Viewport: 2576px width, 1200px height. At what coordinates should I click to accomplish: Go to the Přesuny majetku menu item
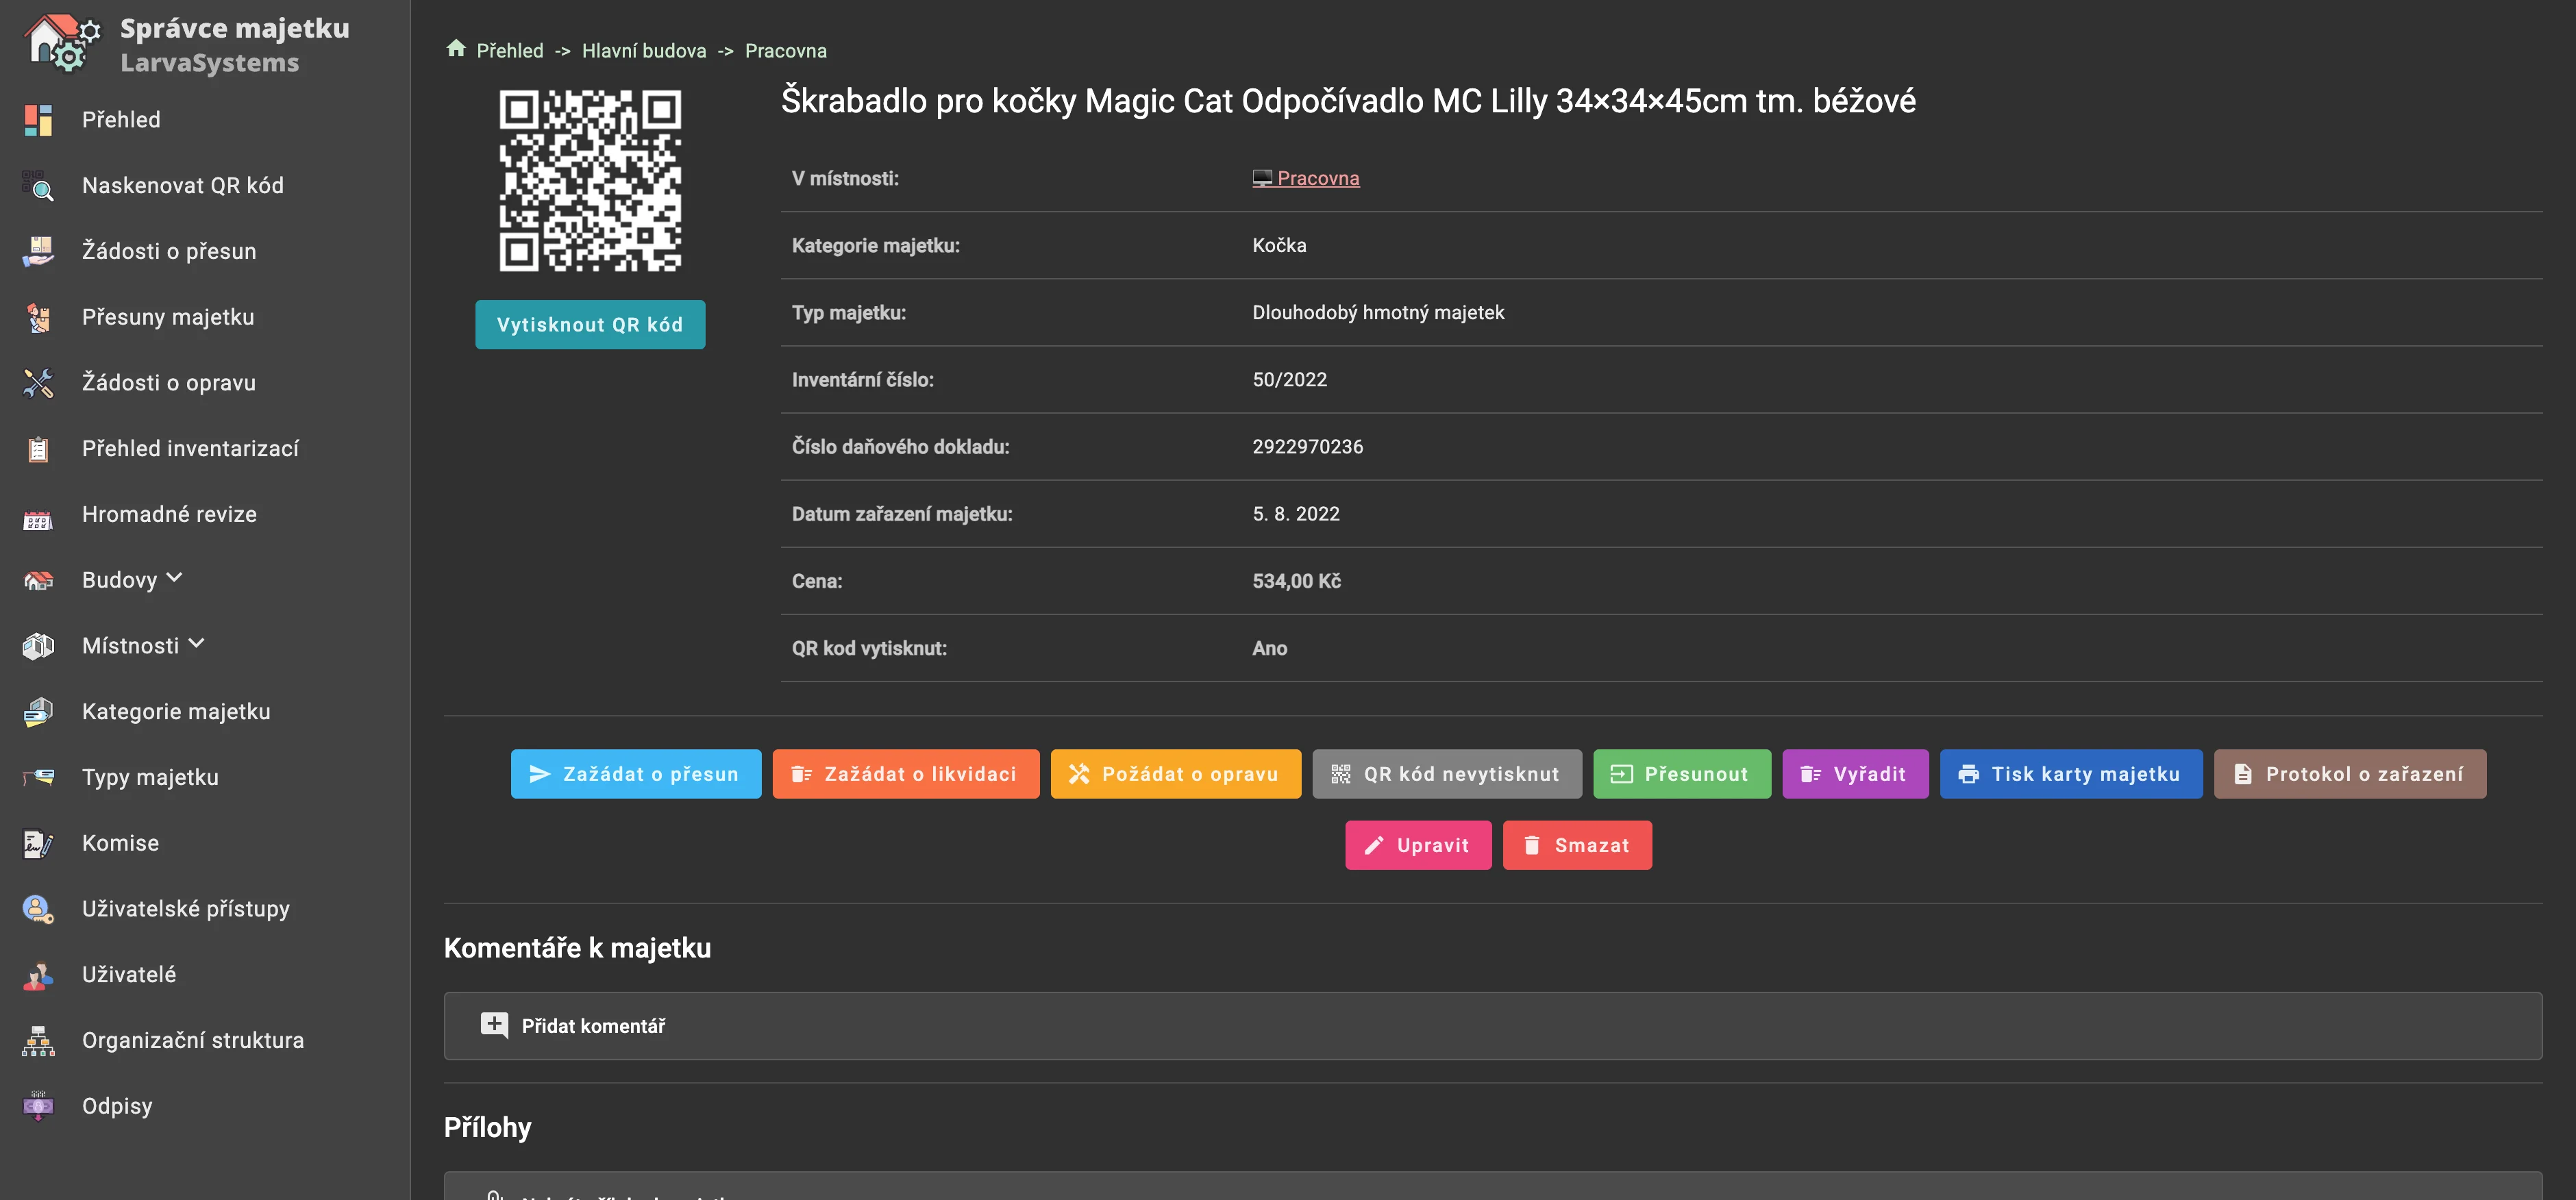pyautogui.click(x=168, y=317)
